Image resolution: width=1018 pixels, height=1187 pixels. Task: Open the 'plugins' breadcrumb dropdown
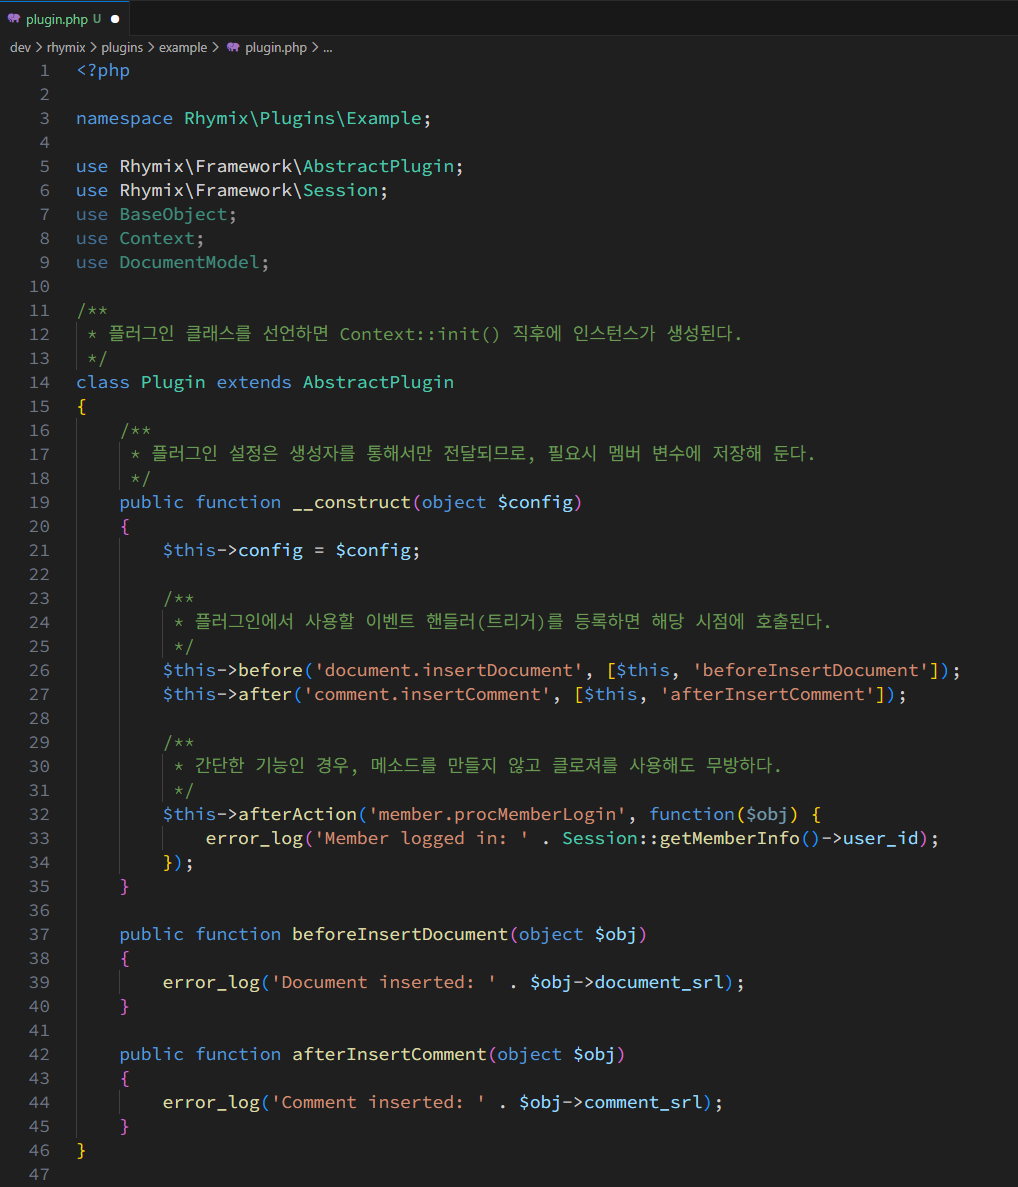click(122, 47)
